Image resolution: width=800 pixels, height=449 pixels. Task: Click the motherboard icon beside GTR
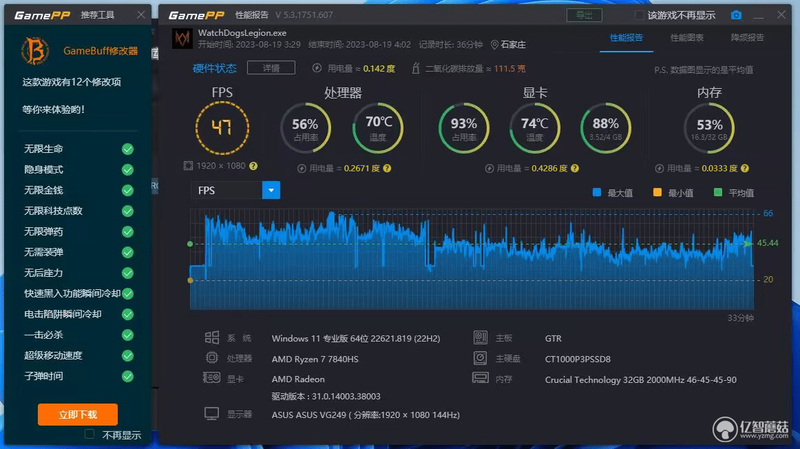click(x=480, y=337)
